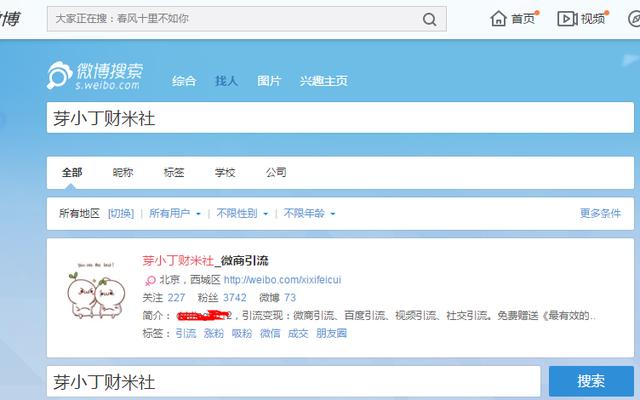
Task: Click the 微博搜索 s.weibo.com logo
Action: 95,76
